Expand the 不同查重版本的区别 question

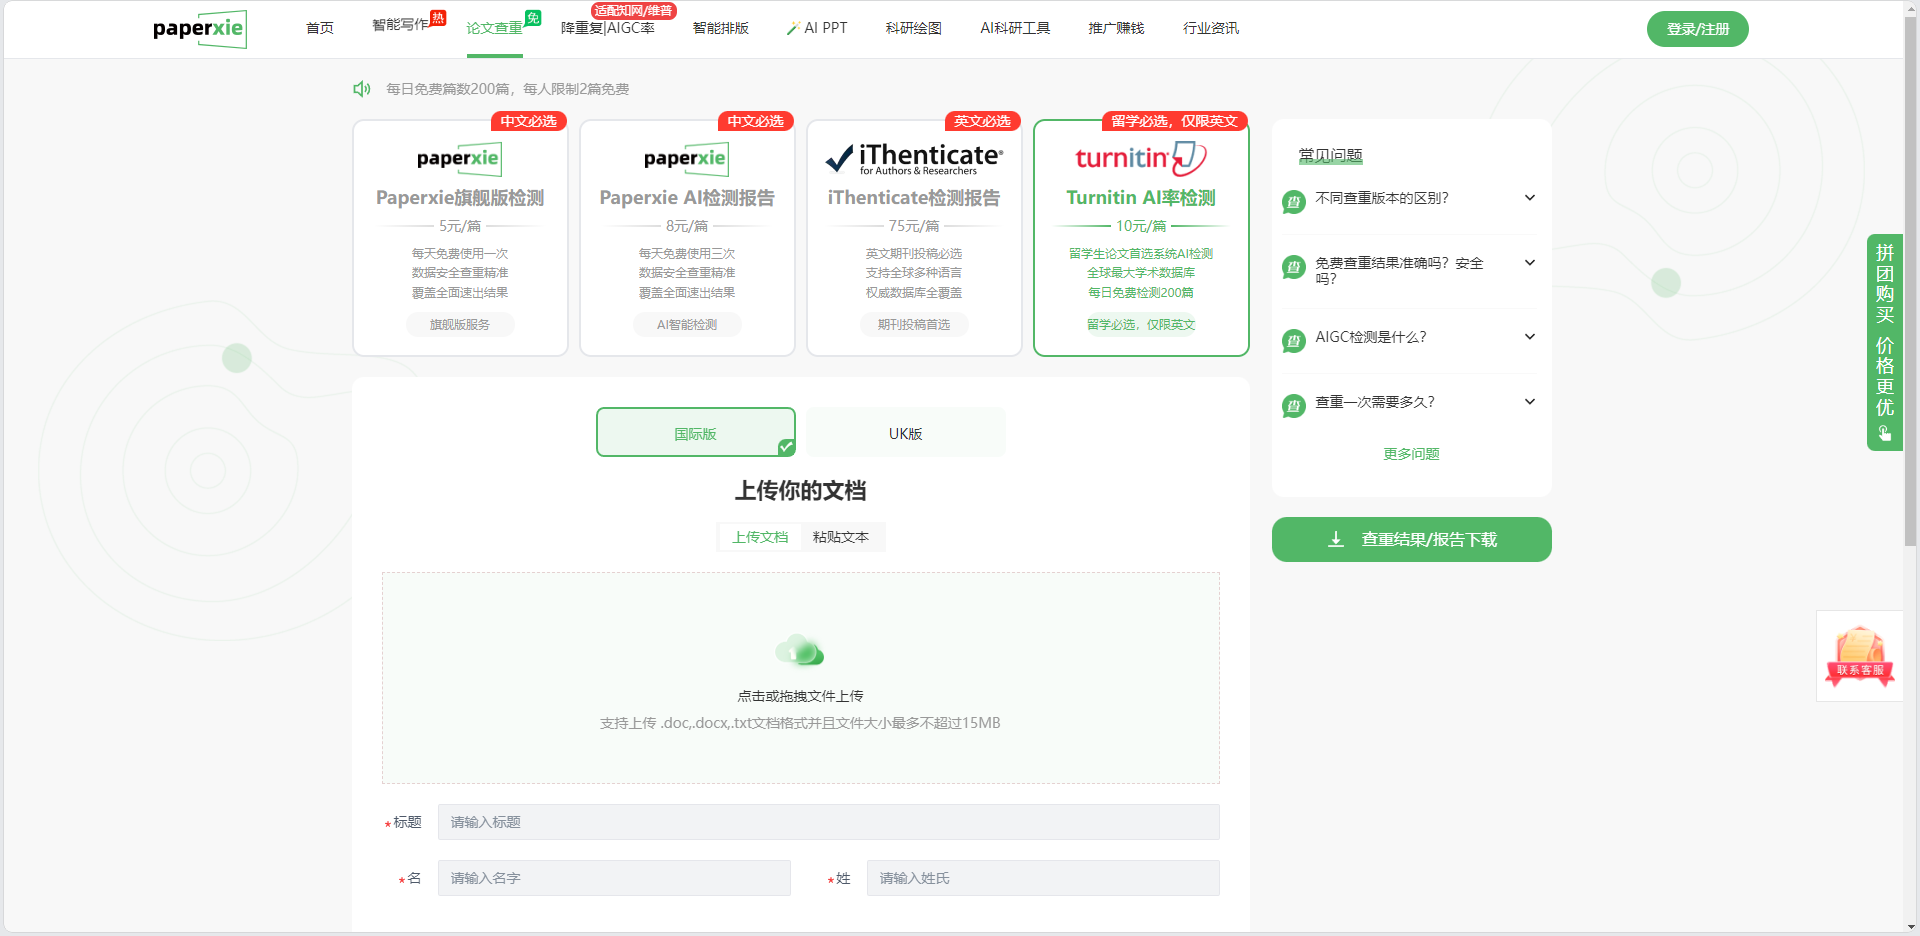click(1529, 198)
